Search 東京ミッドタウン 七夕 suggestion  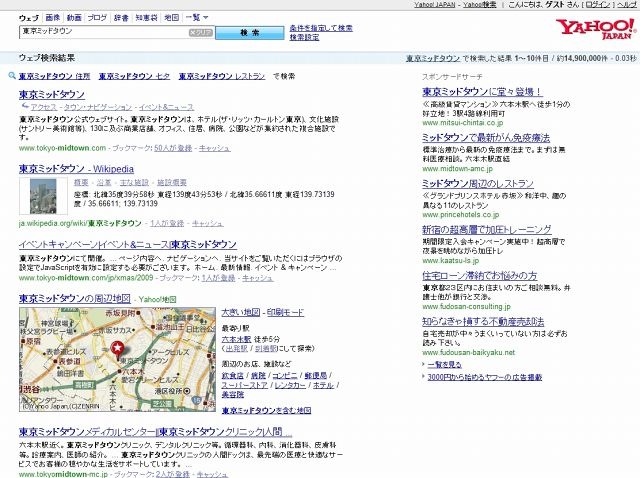(x=134, y=76)
